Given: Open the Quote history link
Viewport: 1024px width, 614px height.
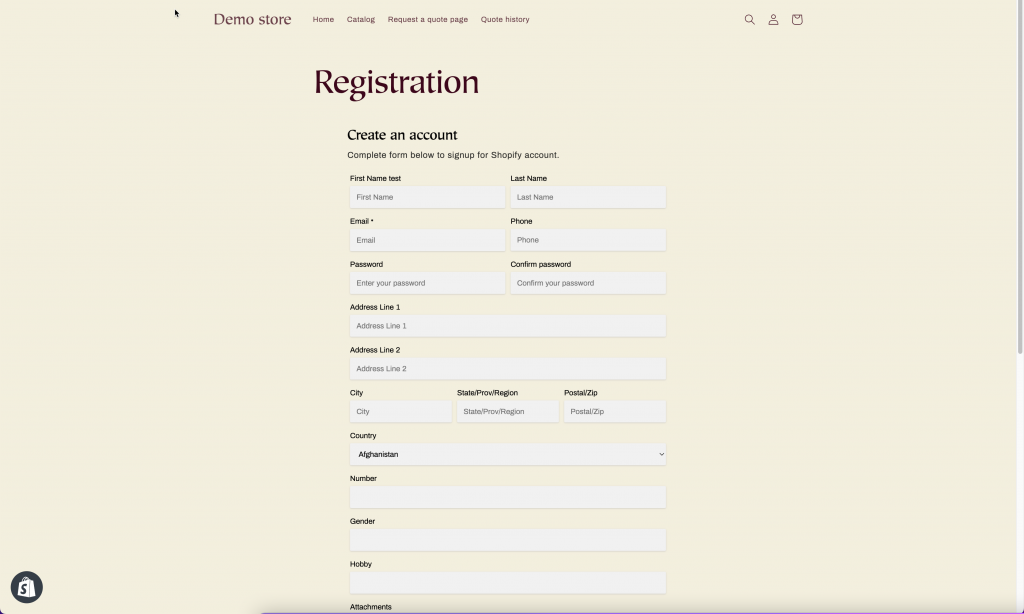Looking at the screenshot, I should [505, 20].
